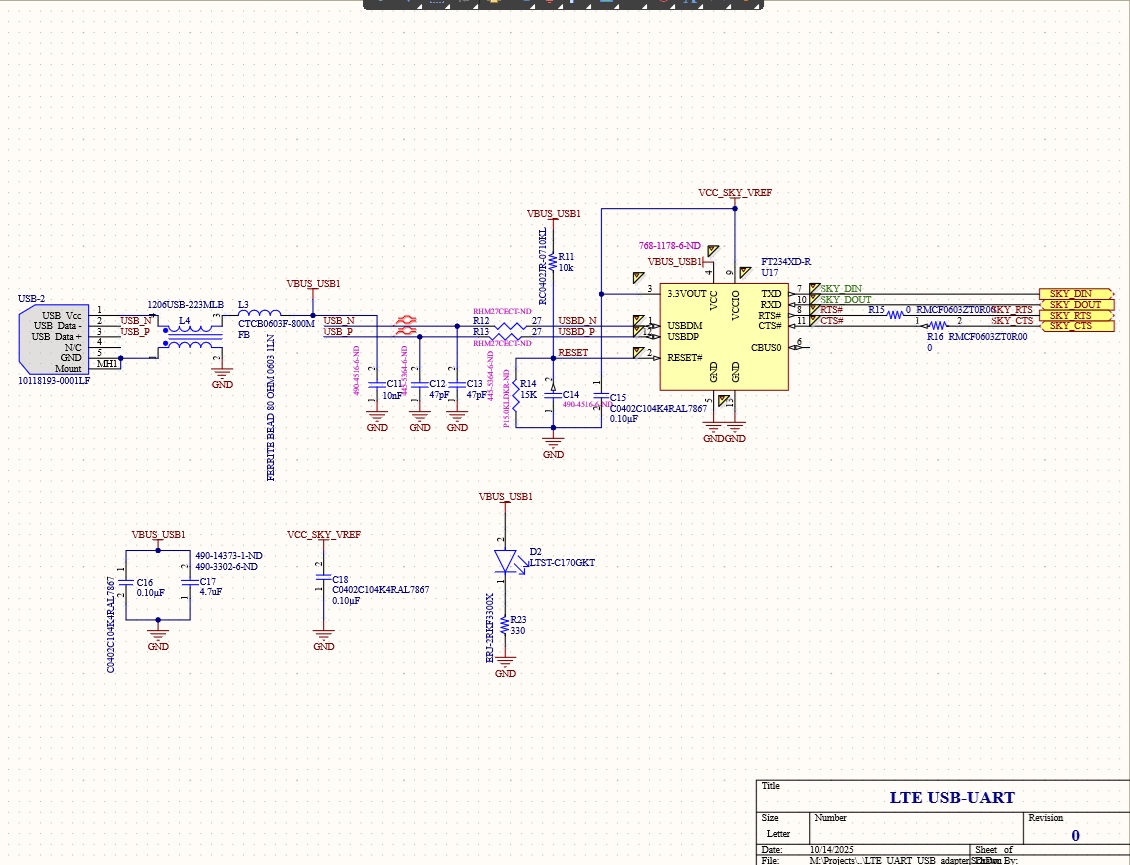This screenshot has height=865, width=1130.
Task: Select the R23 330 ohm resistor
Action: pos(506,623)
